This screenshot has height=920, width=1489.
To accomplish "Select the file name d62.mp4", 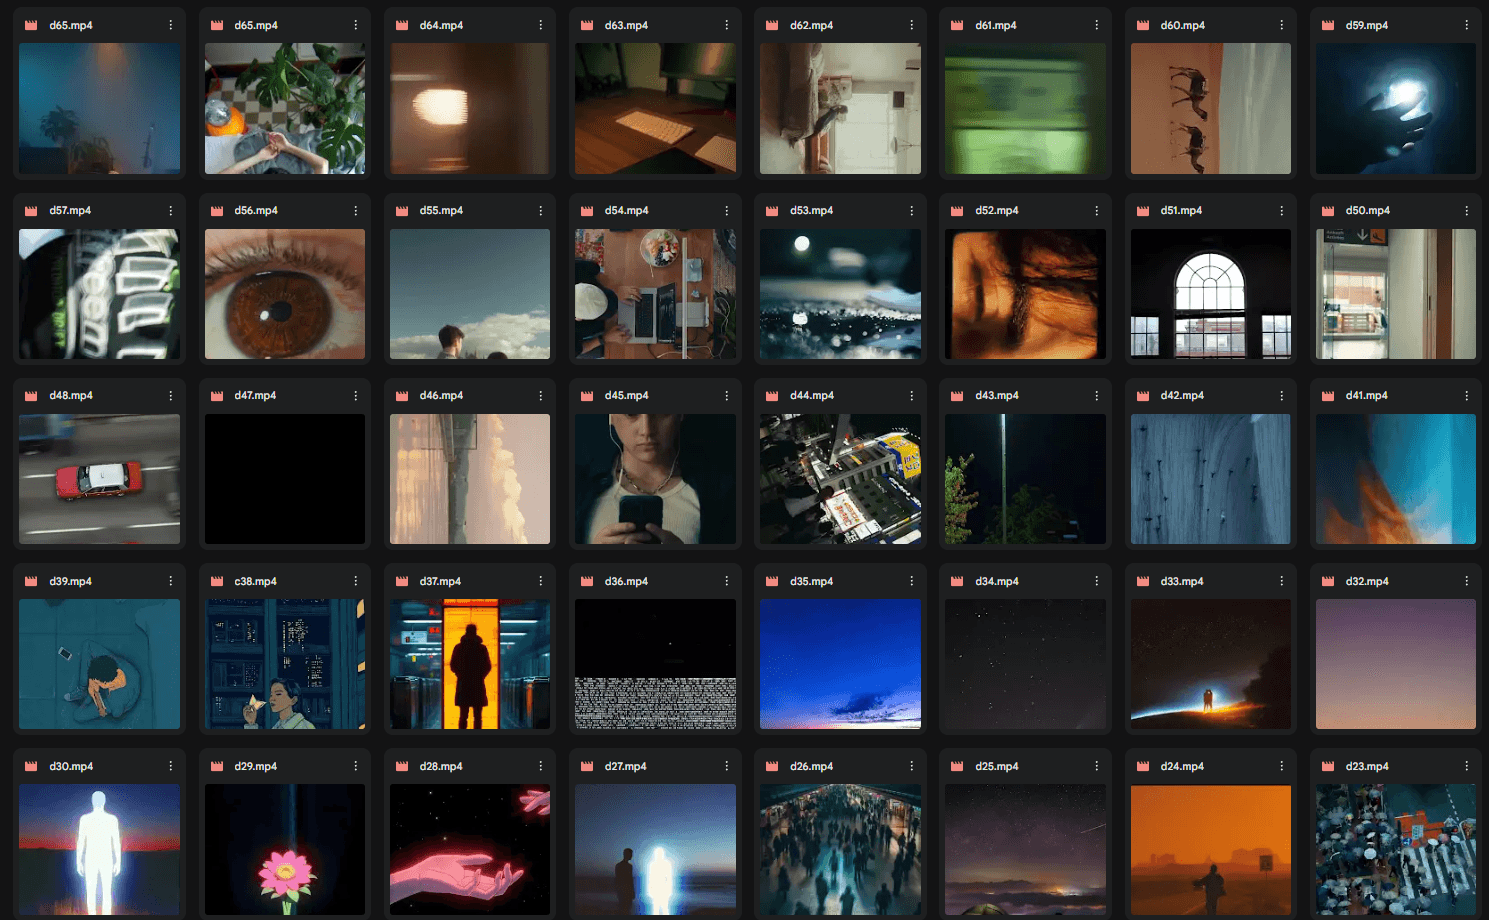I will click(x=811, y=26).
